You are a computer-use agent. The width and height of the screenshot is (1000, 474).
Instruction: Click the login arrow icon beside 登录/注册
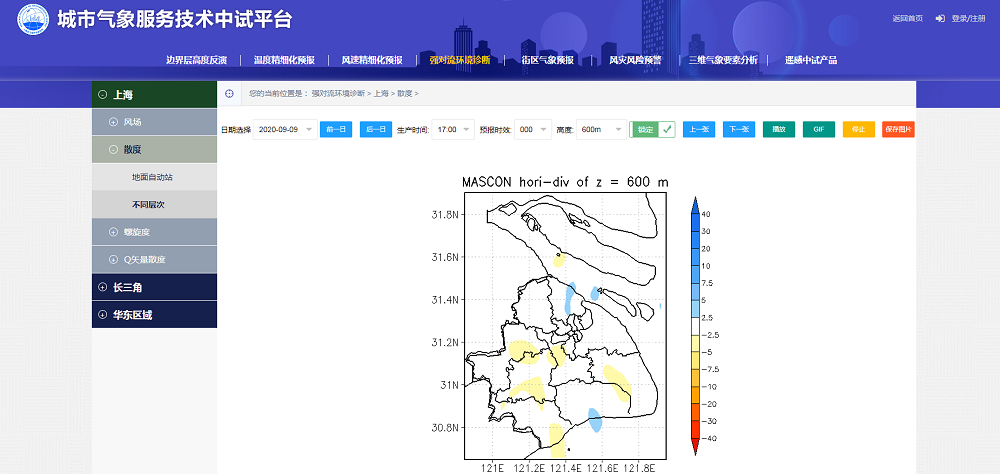941,19
